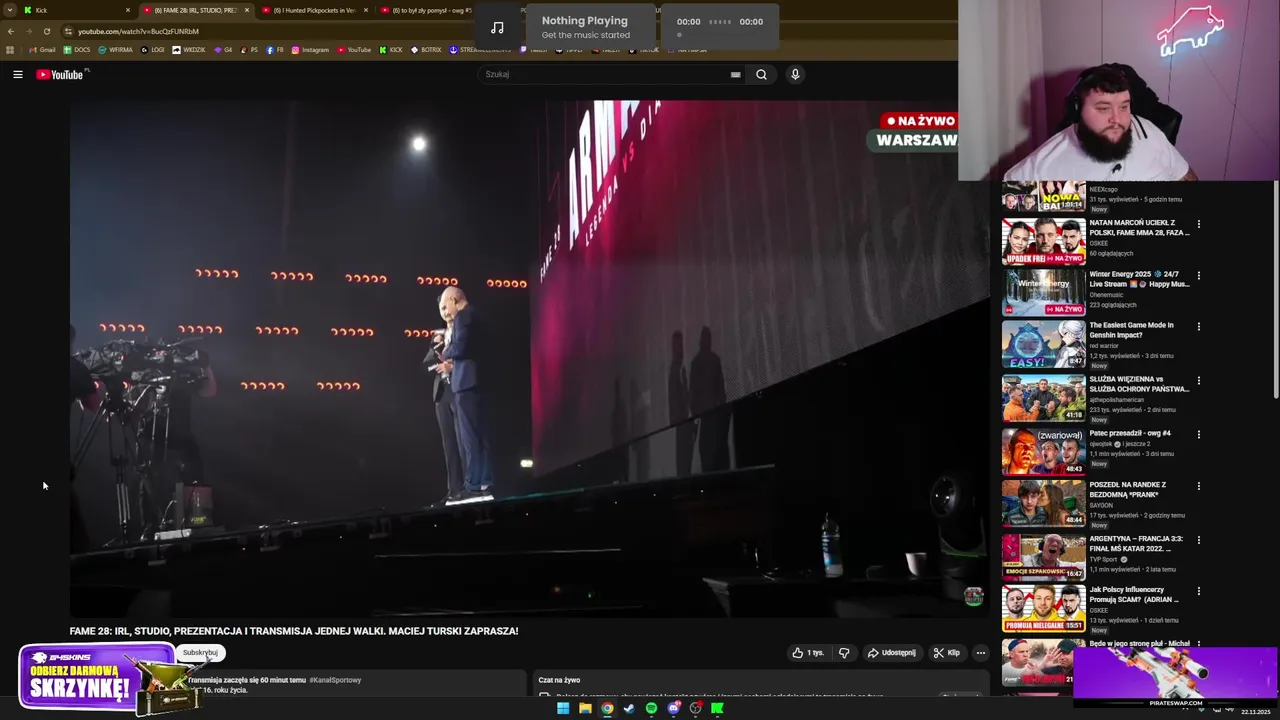Open options menu for Jak Polscy Influencerzy video
1280x720 pixels.
[x=1199, y=591]
